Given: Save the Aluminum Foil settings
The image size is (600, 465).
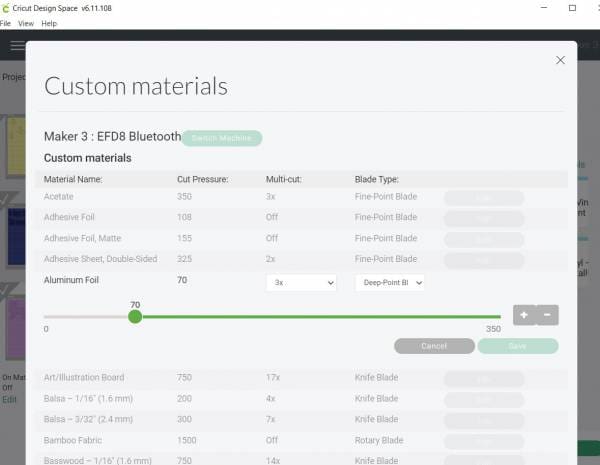Looking at the screenshot, I should [x=518, y=346].
